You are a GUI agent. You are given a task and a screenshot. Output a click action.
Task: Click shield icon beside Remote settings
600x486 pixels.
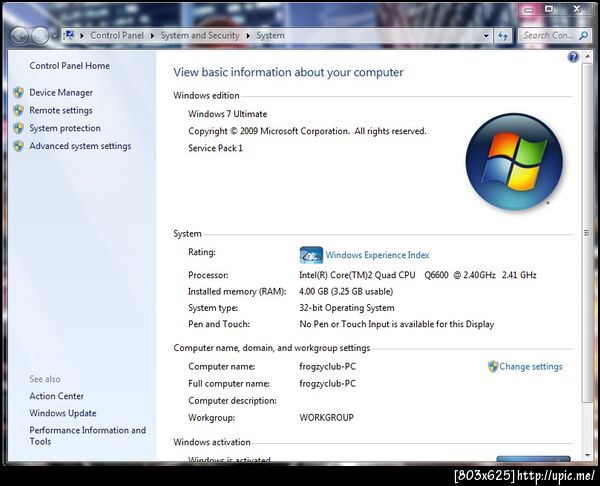18,111
